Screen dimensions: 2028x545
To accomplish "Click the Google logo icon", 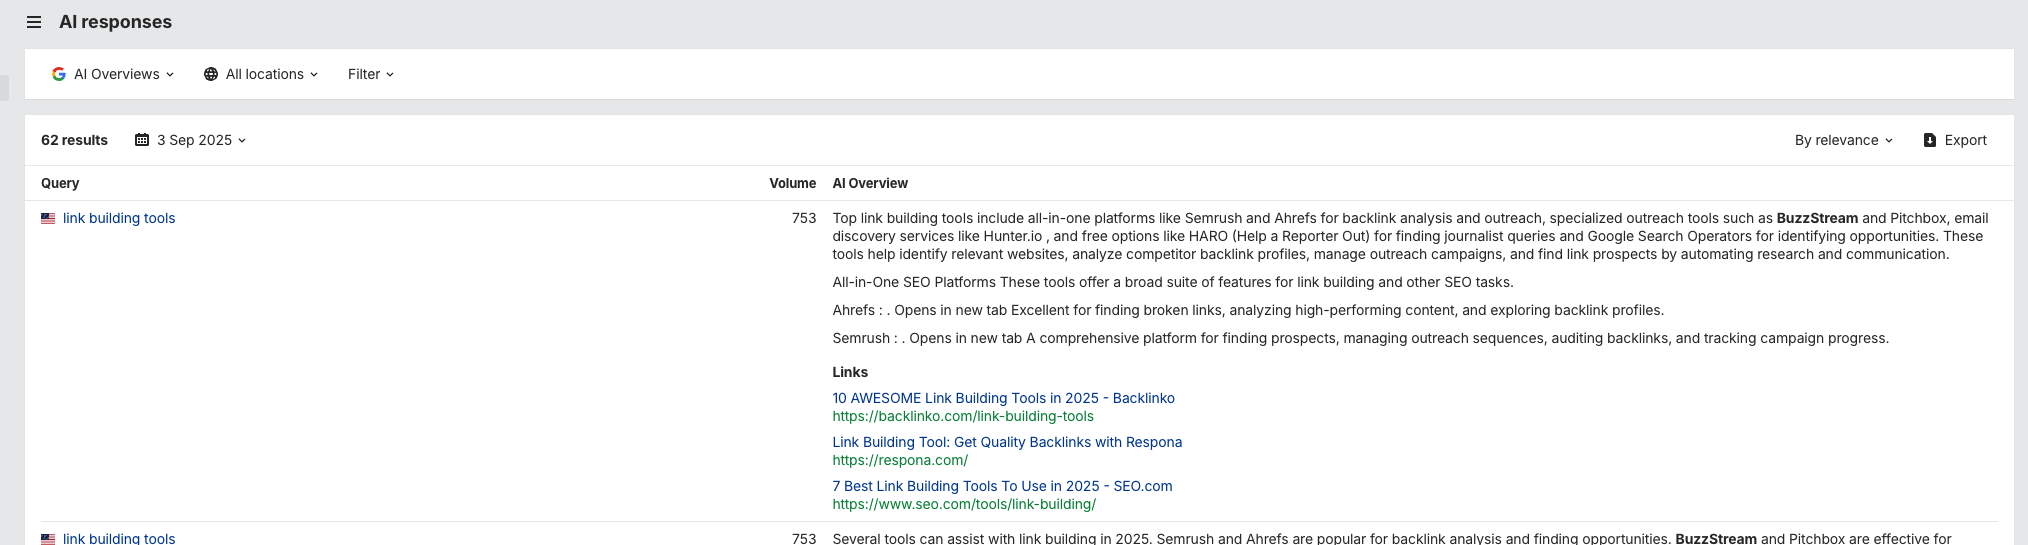I will point(59,74).
